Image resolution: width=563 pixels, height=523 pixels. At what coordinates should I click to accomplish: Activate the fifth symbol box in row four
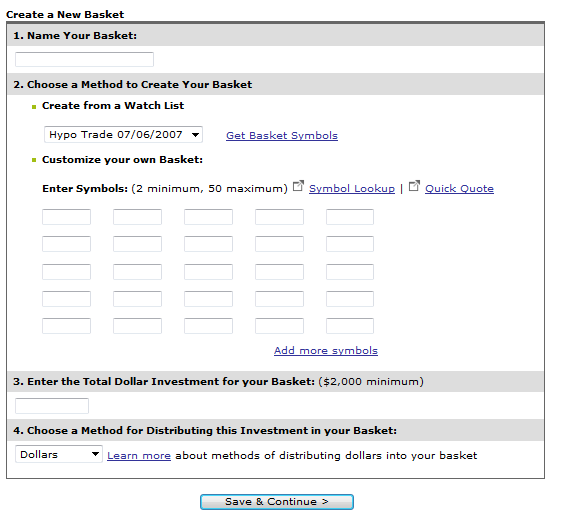(350, 299)
